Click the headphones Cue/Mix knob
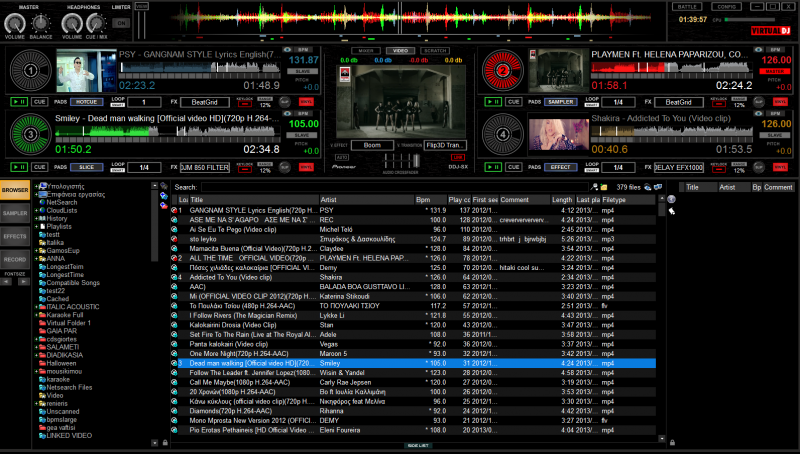Image resolution: width=800 pixels, height=454 pixels. [x=96, y=23]
